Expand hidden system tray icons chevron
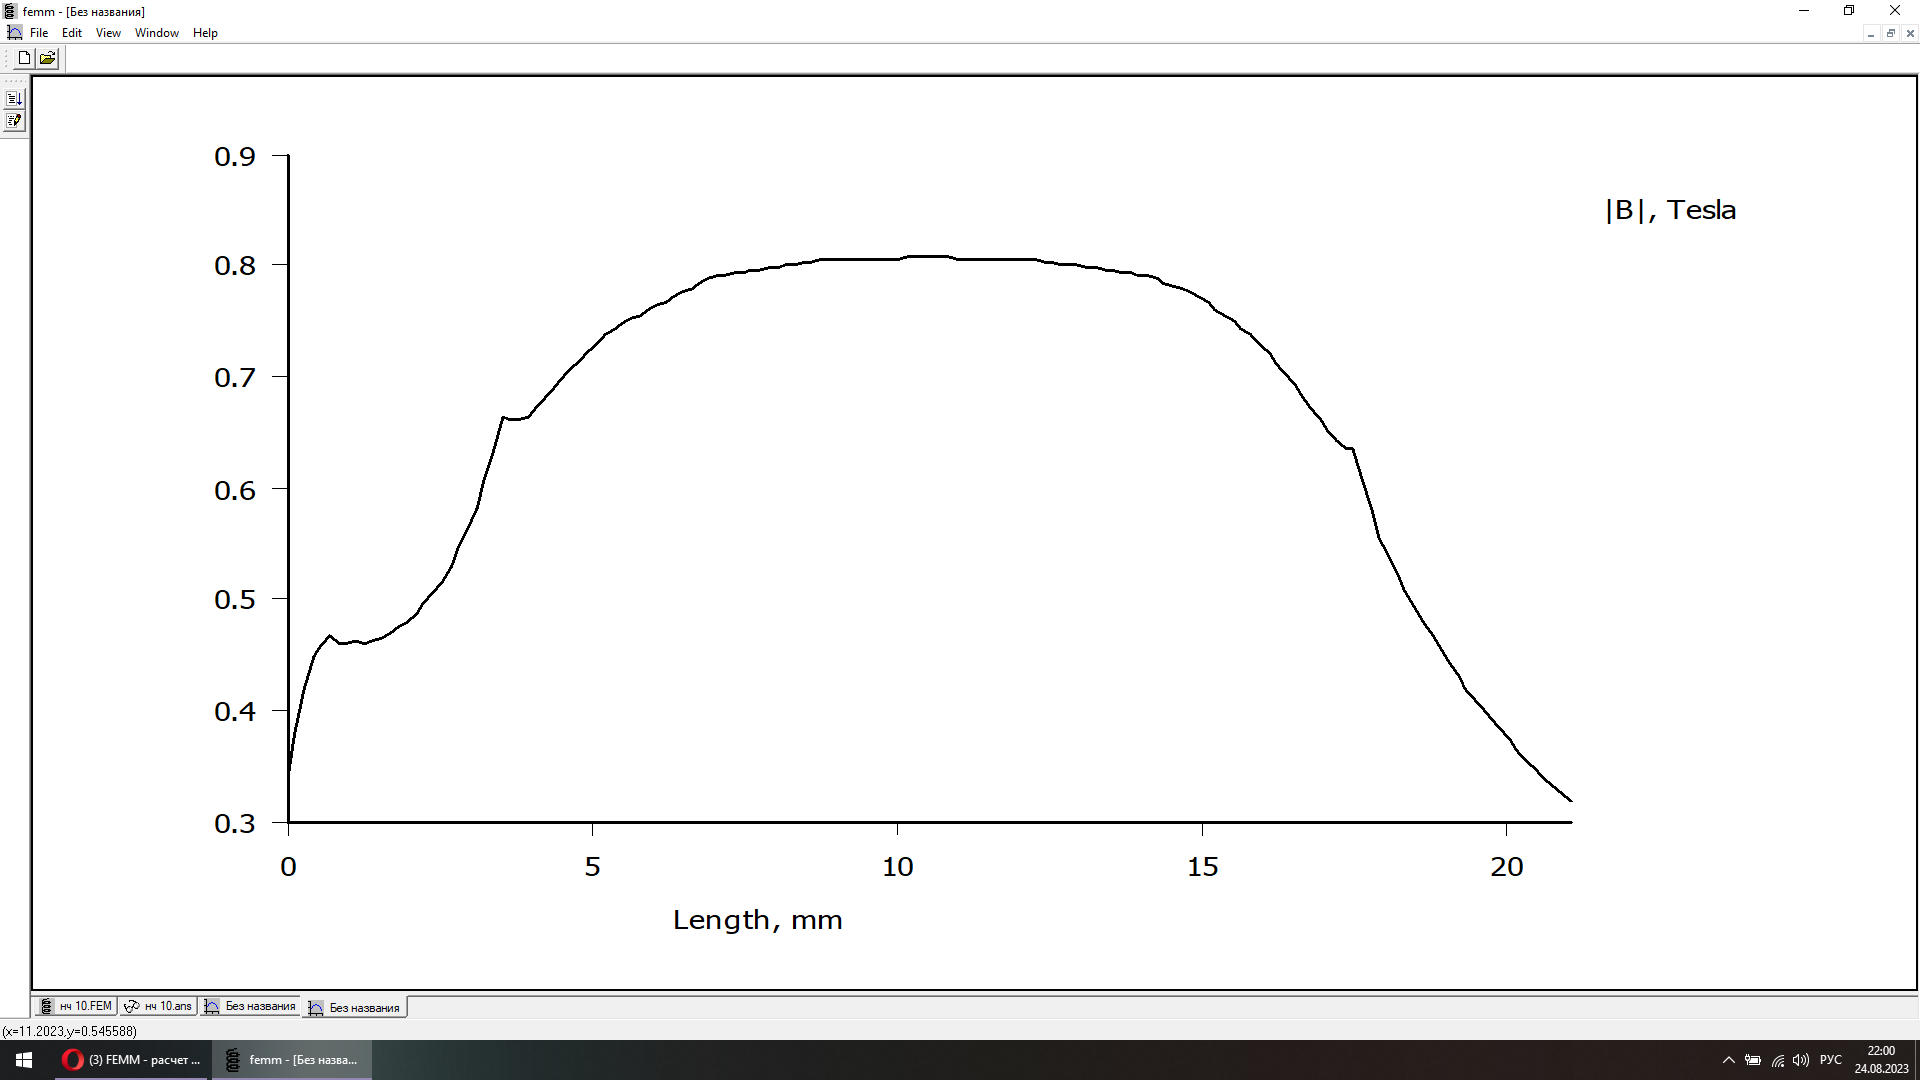 (x=1728, y=1060)
